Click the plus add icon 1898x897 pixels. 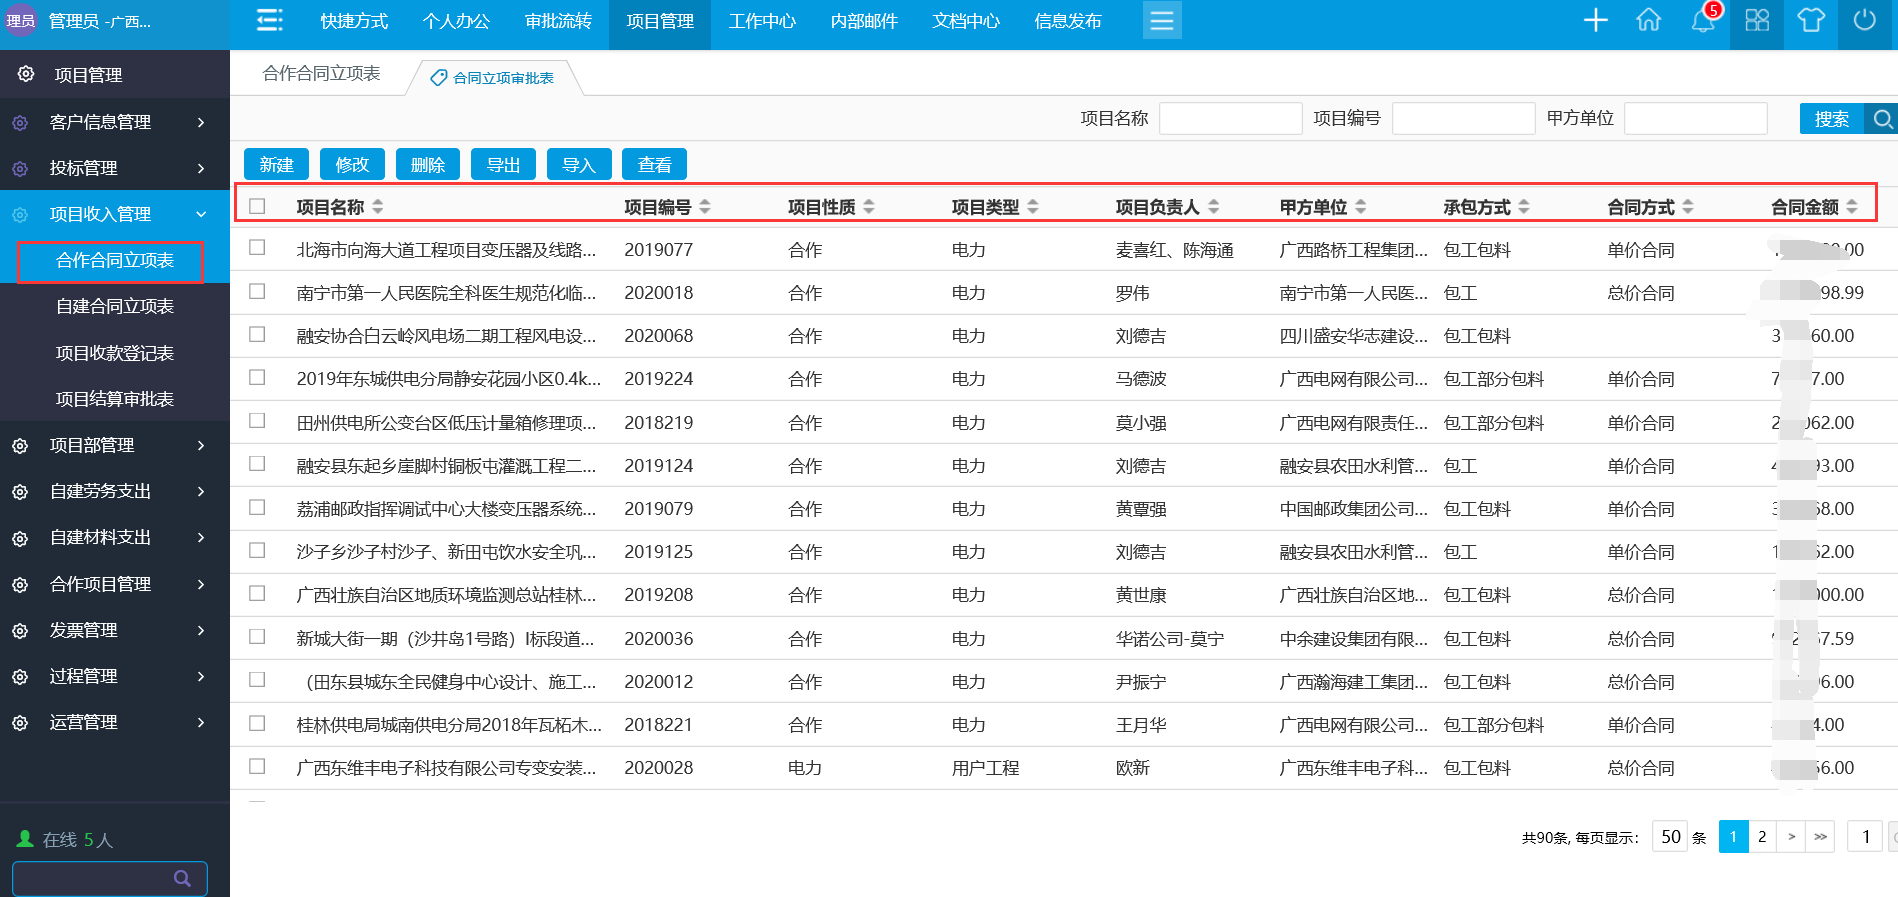point(1595,20)
